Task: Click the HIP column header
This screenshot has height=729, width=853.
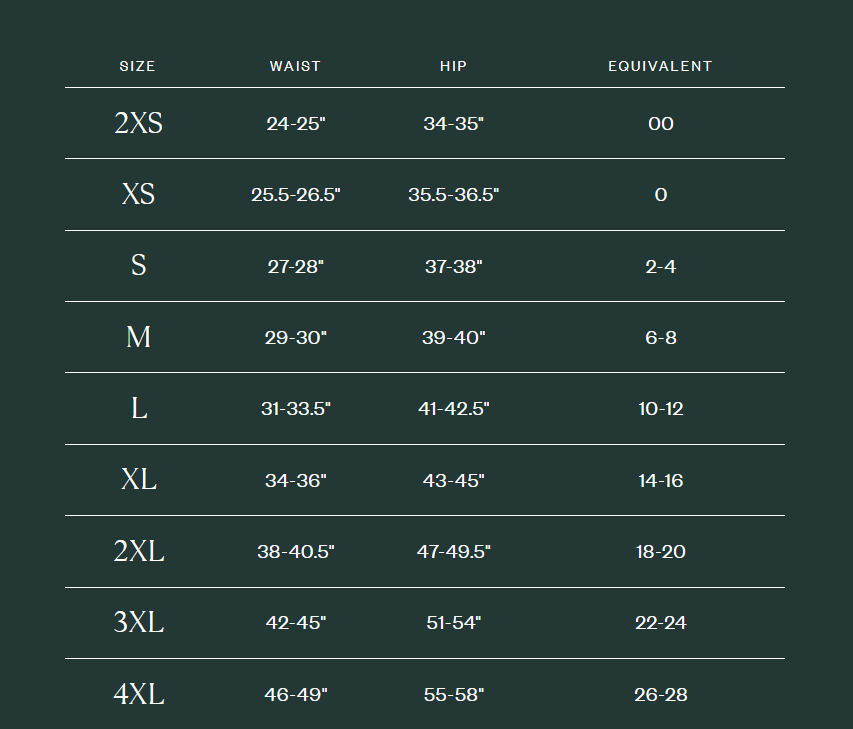Action: pos(453,67)
